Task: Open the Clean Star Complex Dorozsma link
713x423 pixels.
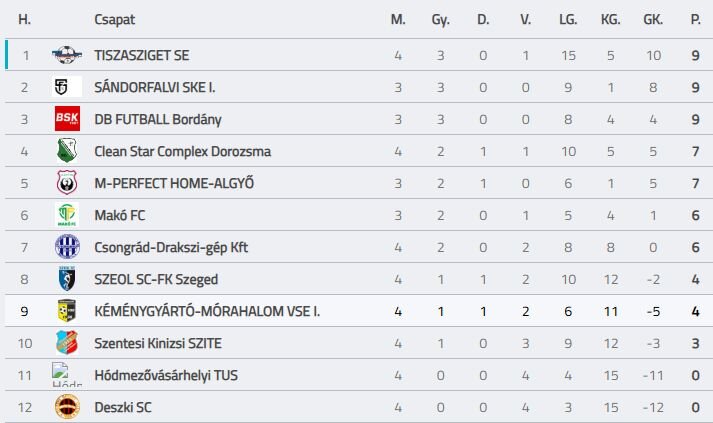Action: pyautogui.click(x=182, y=151)
